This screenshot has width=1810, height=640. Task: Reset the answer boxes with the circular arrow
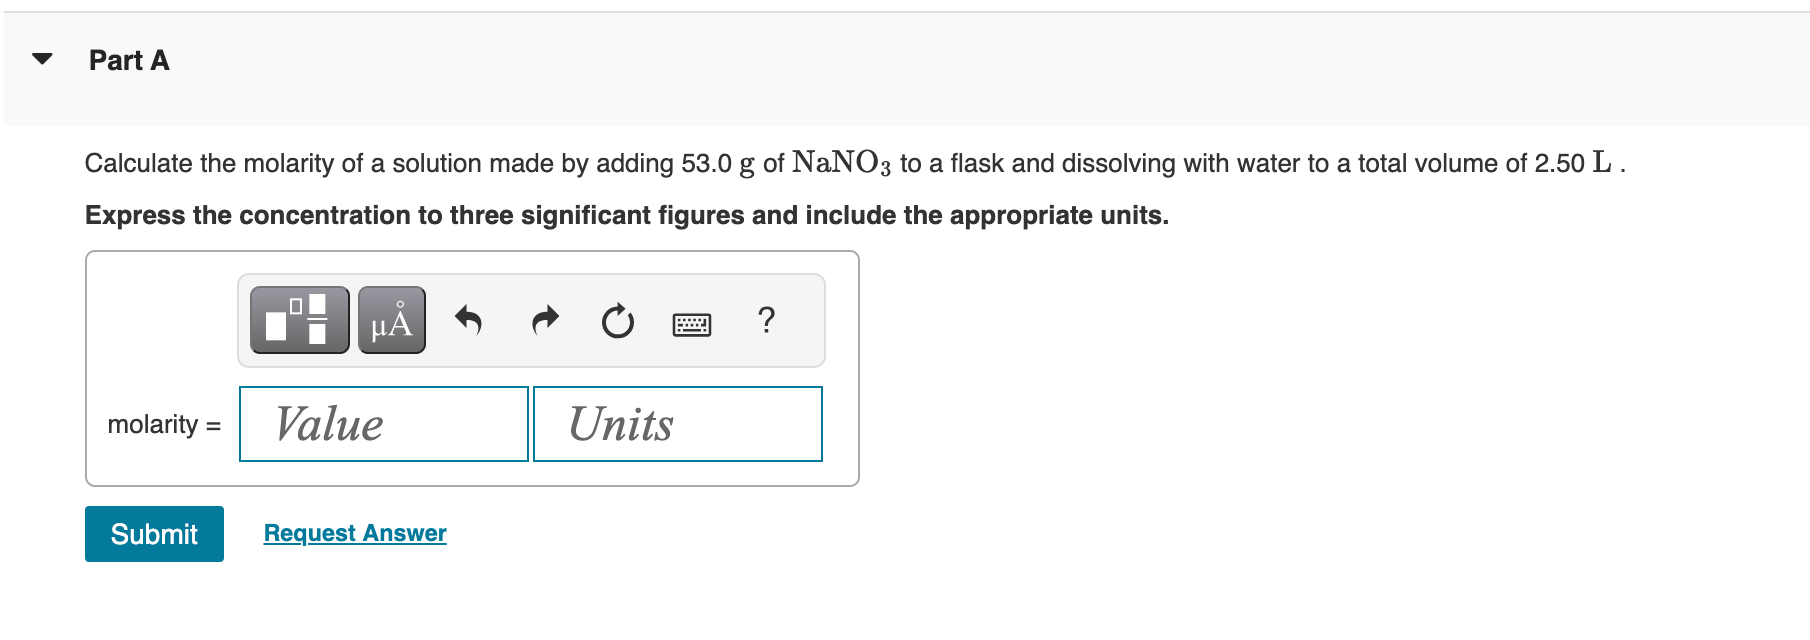point(618,320)
